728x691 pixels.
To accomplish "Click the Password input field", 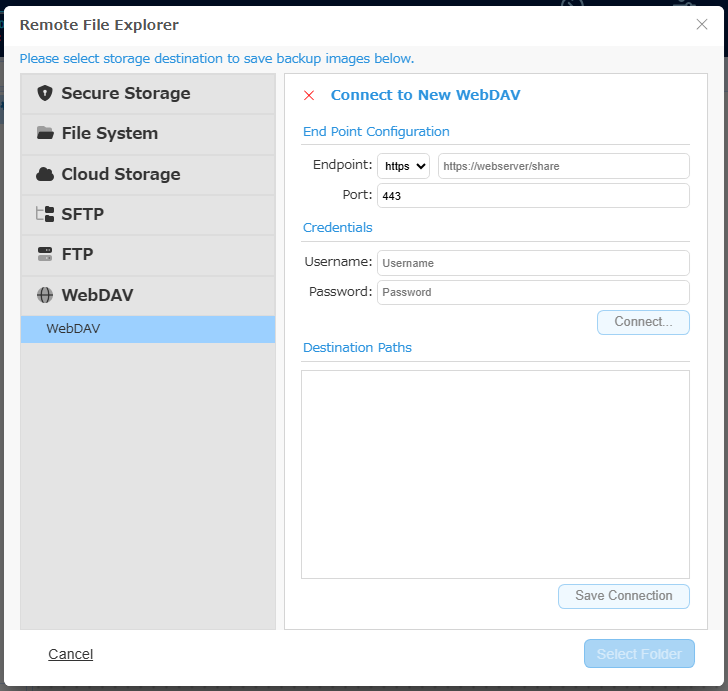I will tap(533, 293).
